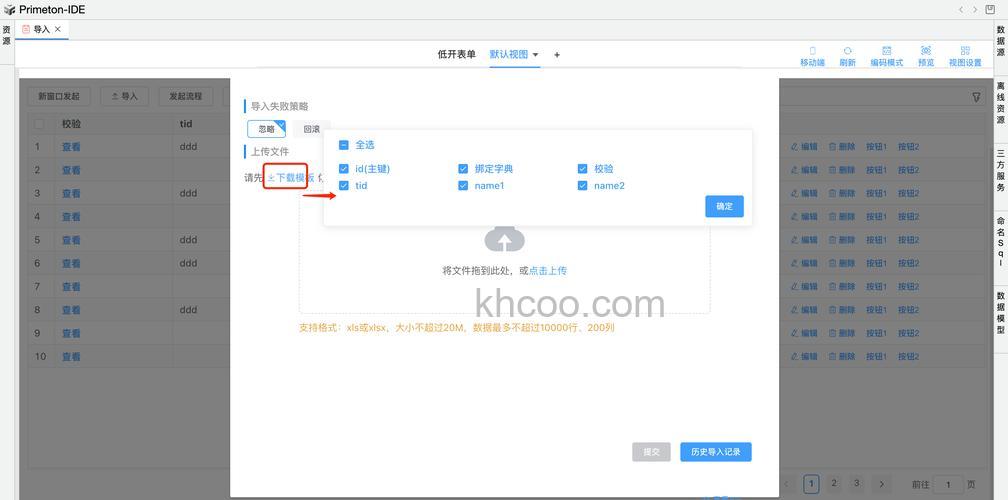The width and height of the screenshot is (1008, 500).
Task: Open the 数据源 side panel
Action: pos(1000,40)
